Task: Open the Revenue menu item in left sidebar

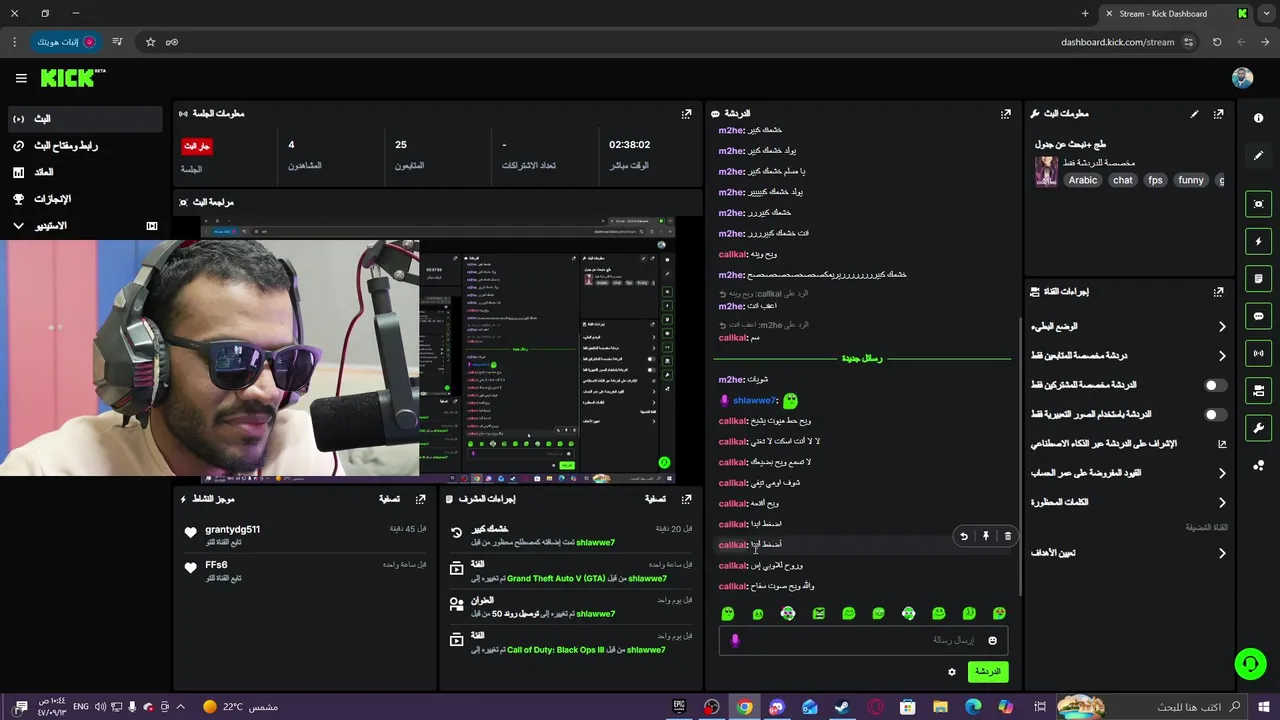Action: (83, 172)
